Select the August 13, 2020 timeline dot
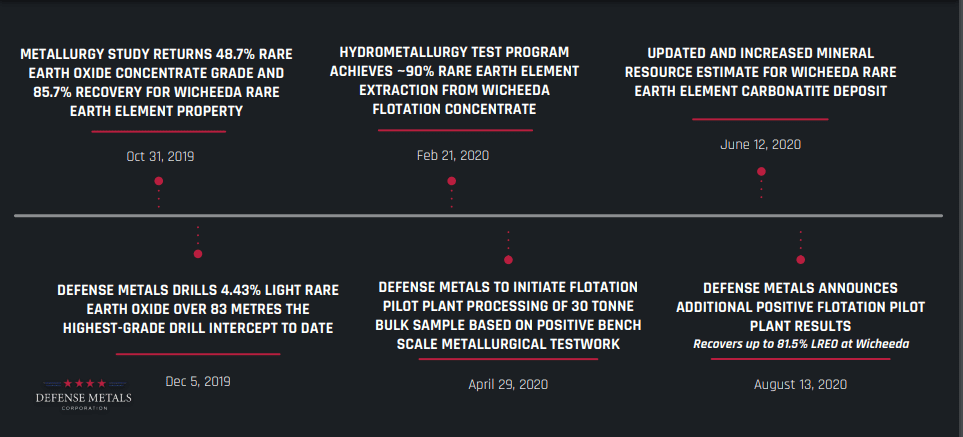 (x=800, y=260)
